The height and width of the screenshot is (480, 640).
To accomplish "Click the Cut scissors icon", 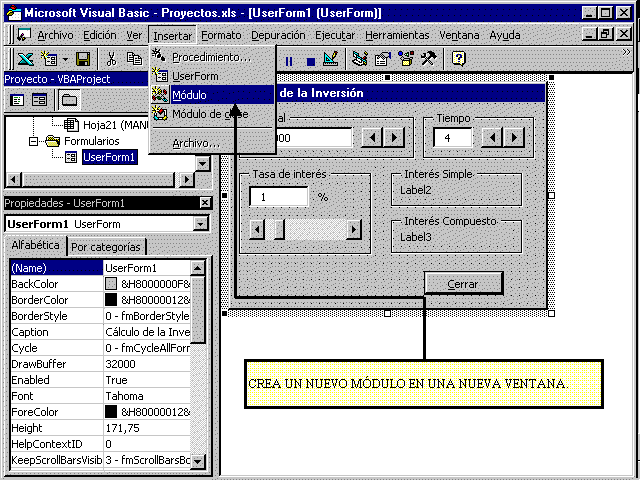I will tap(111, 59).
